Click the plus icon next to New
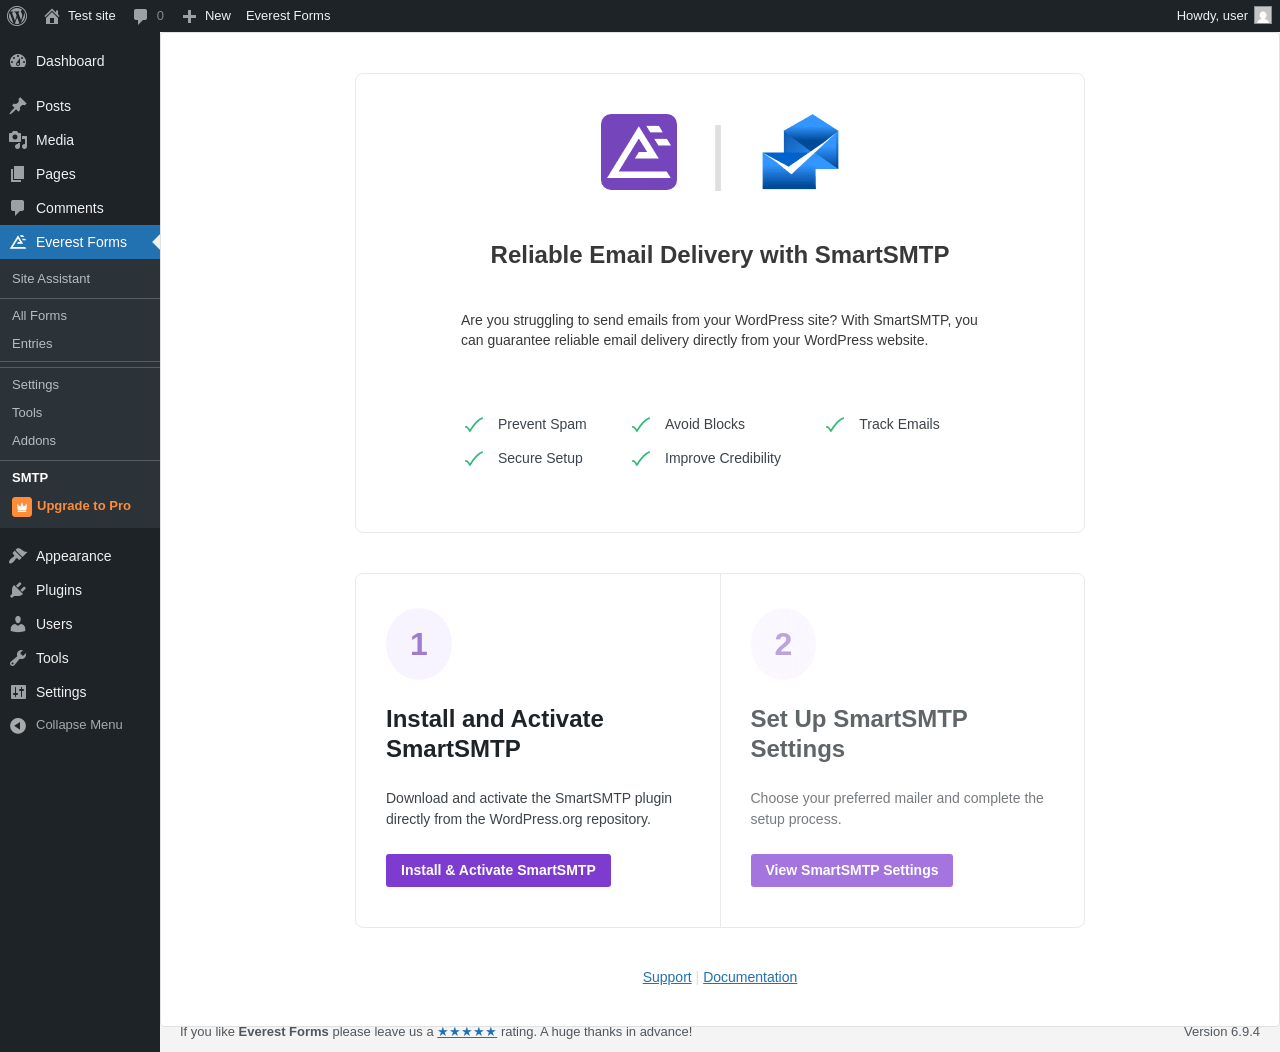Image resolution: width=1280 pixels, height=1052 pixels. (x=189, y=16)
